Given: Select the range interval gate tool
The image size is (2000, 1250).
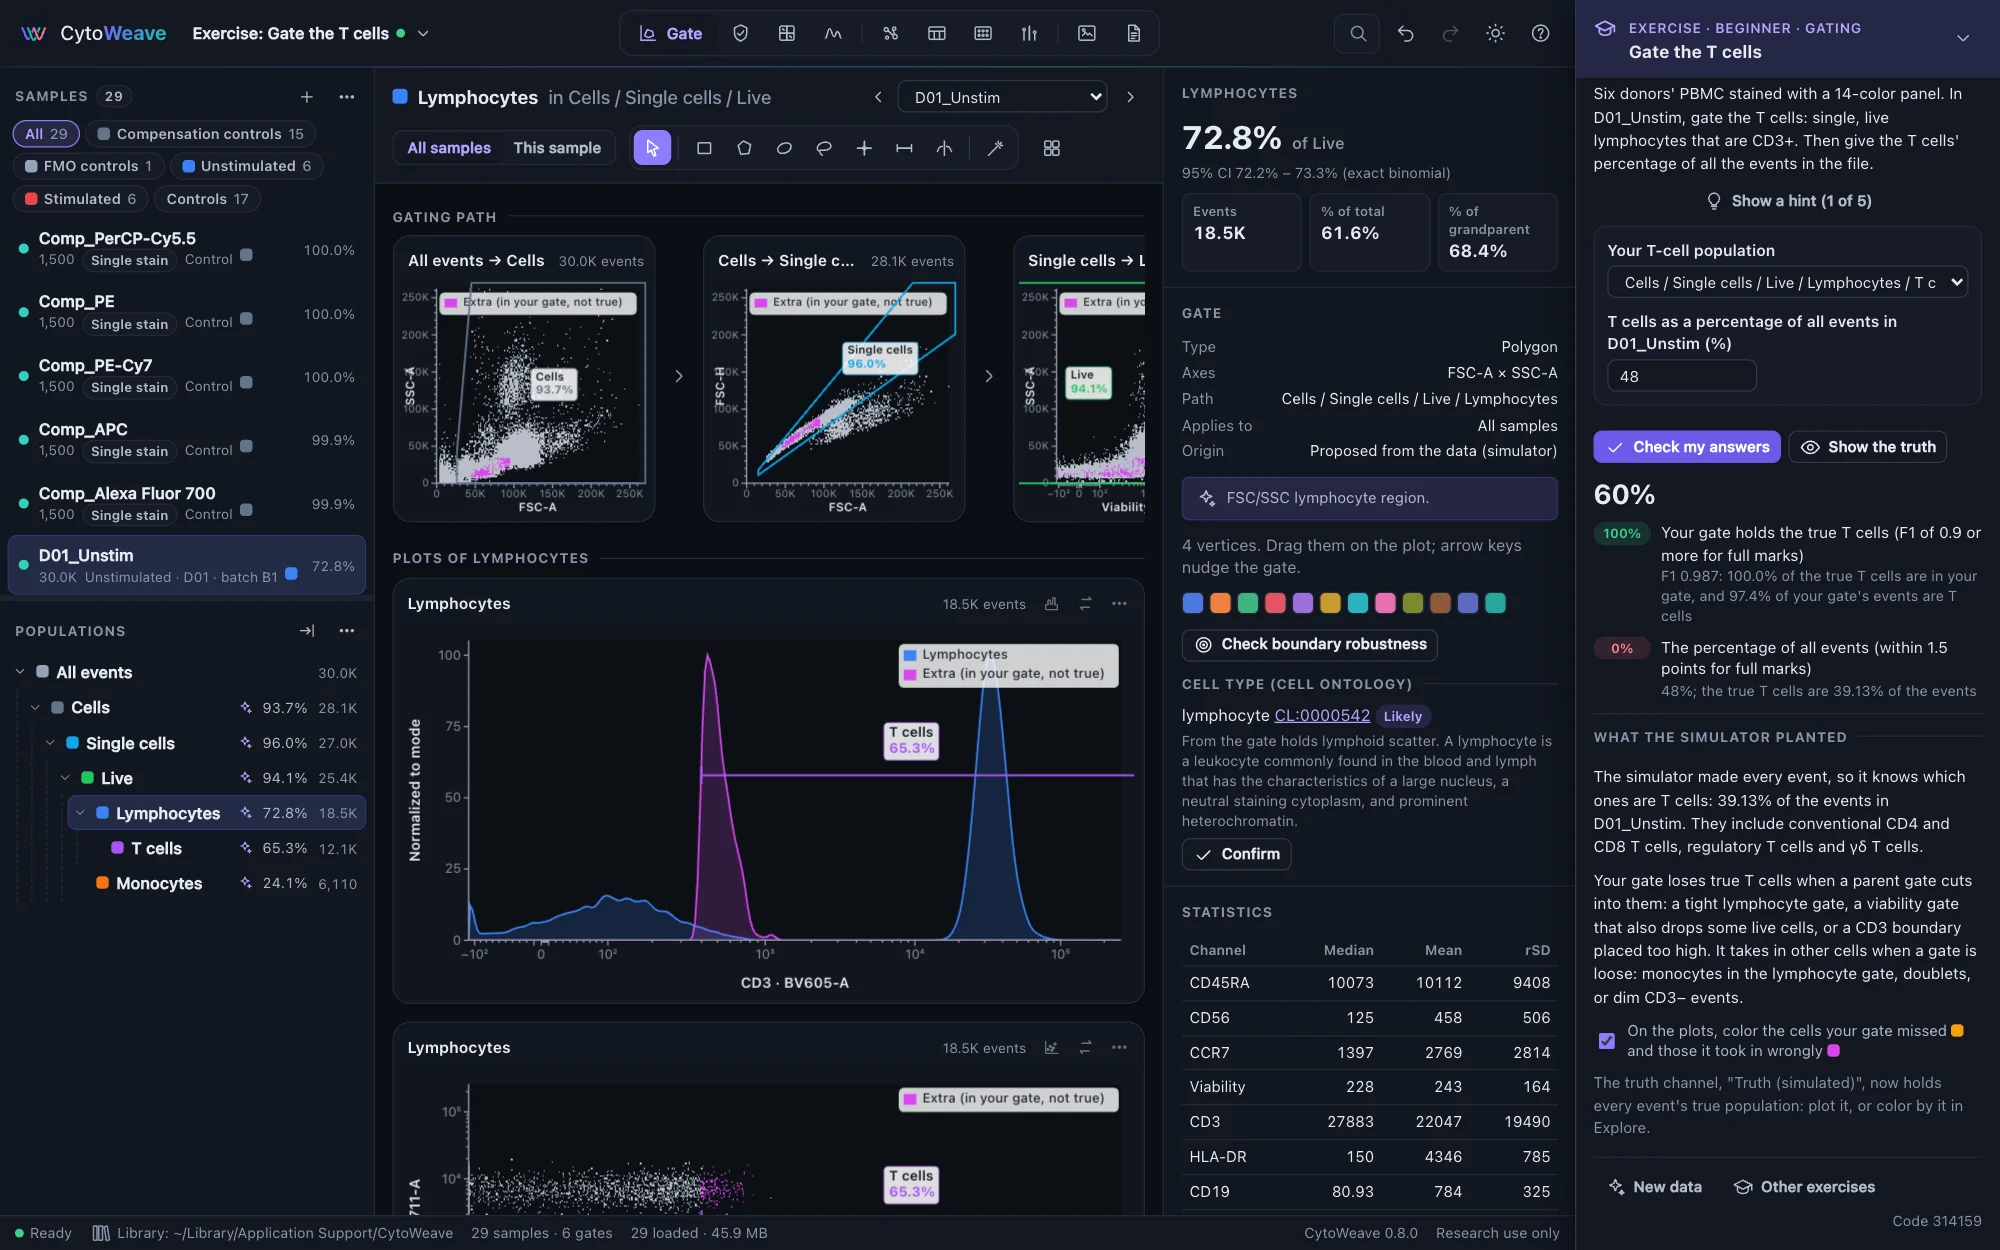Looking at the screenshot, I should click(x=904, y=148).
